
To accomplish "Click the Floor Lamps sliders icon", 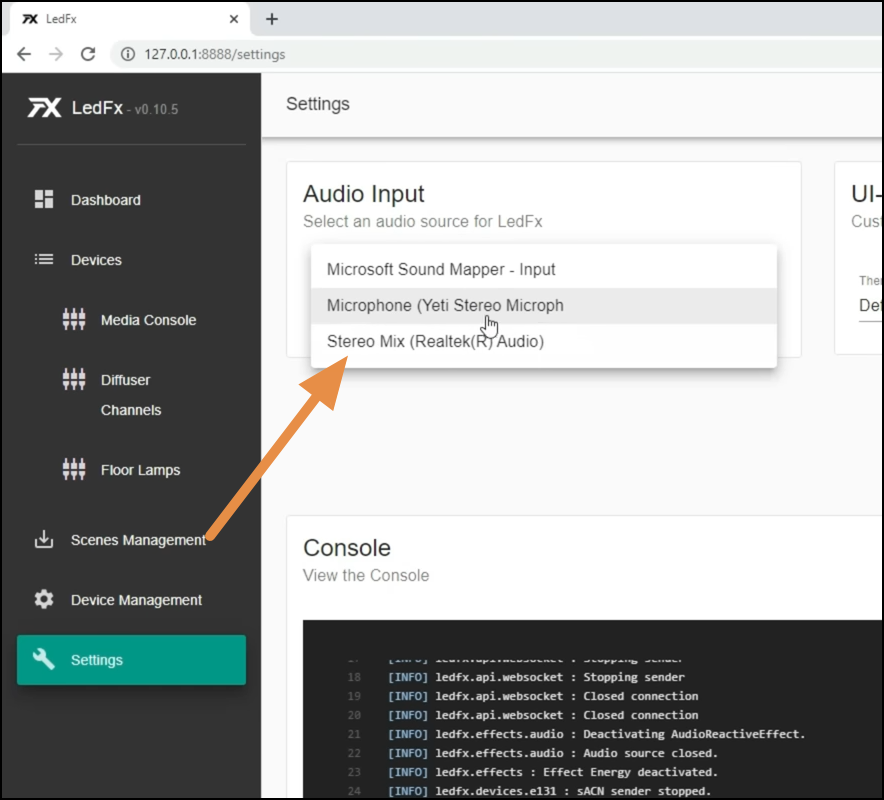I will tap(74, 469).
